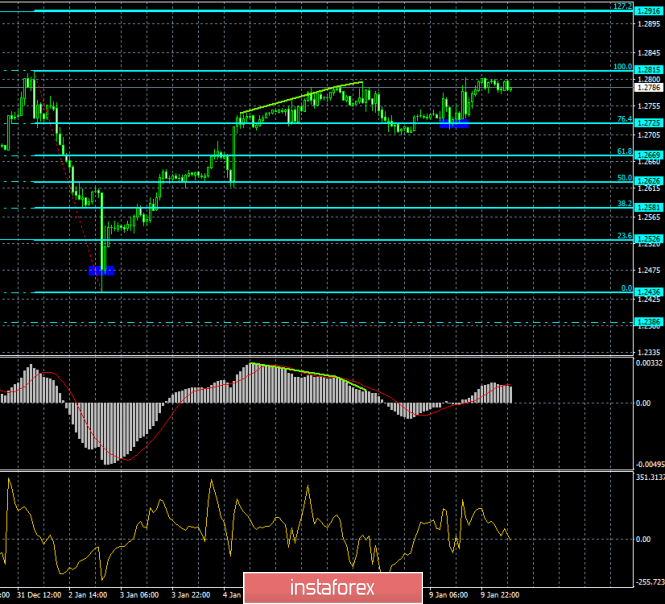Click the 351.3137 oscillator scale value

(x=648, y=477)
